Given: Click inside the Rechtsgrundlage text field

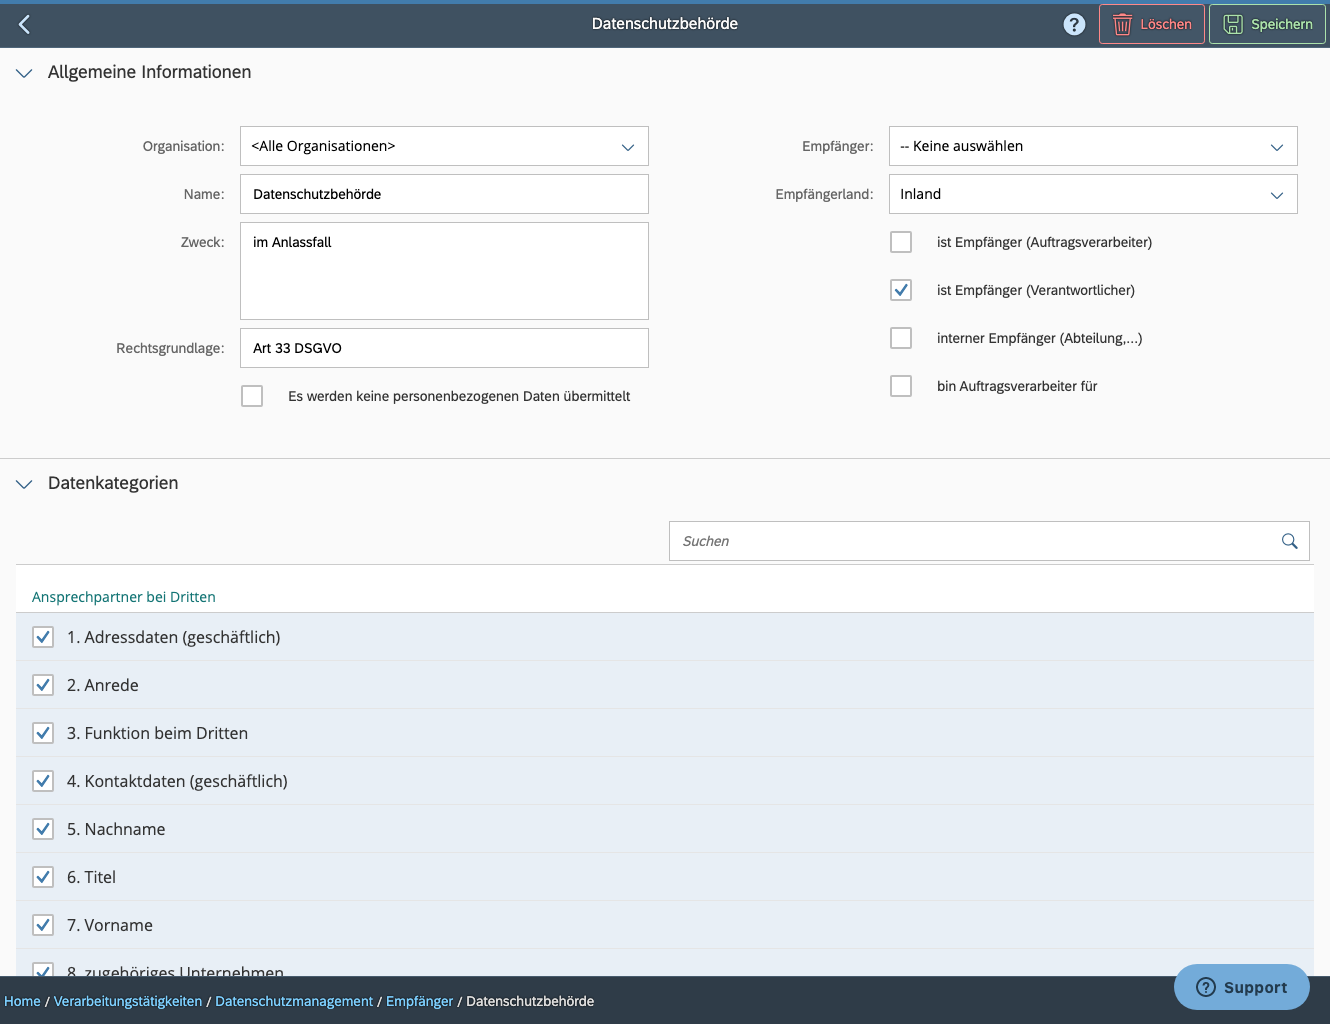Looking at the screenshot, I should [x=444, y=348].
